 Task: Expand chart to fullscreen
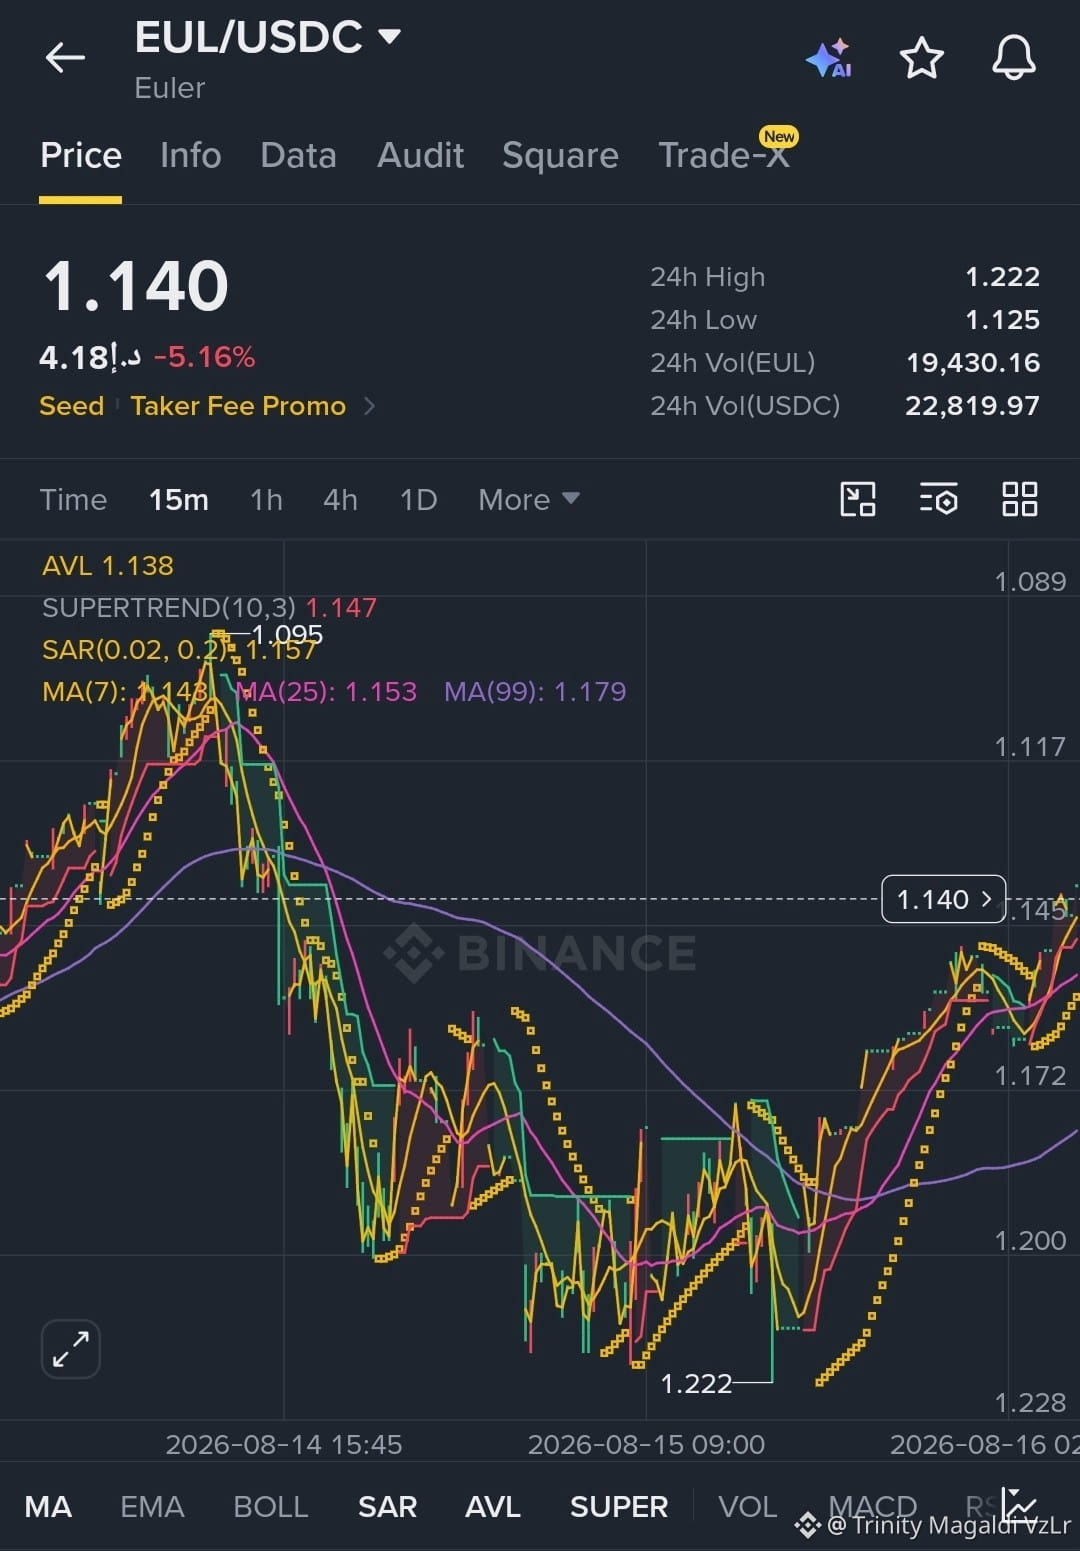71,1349
